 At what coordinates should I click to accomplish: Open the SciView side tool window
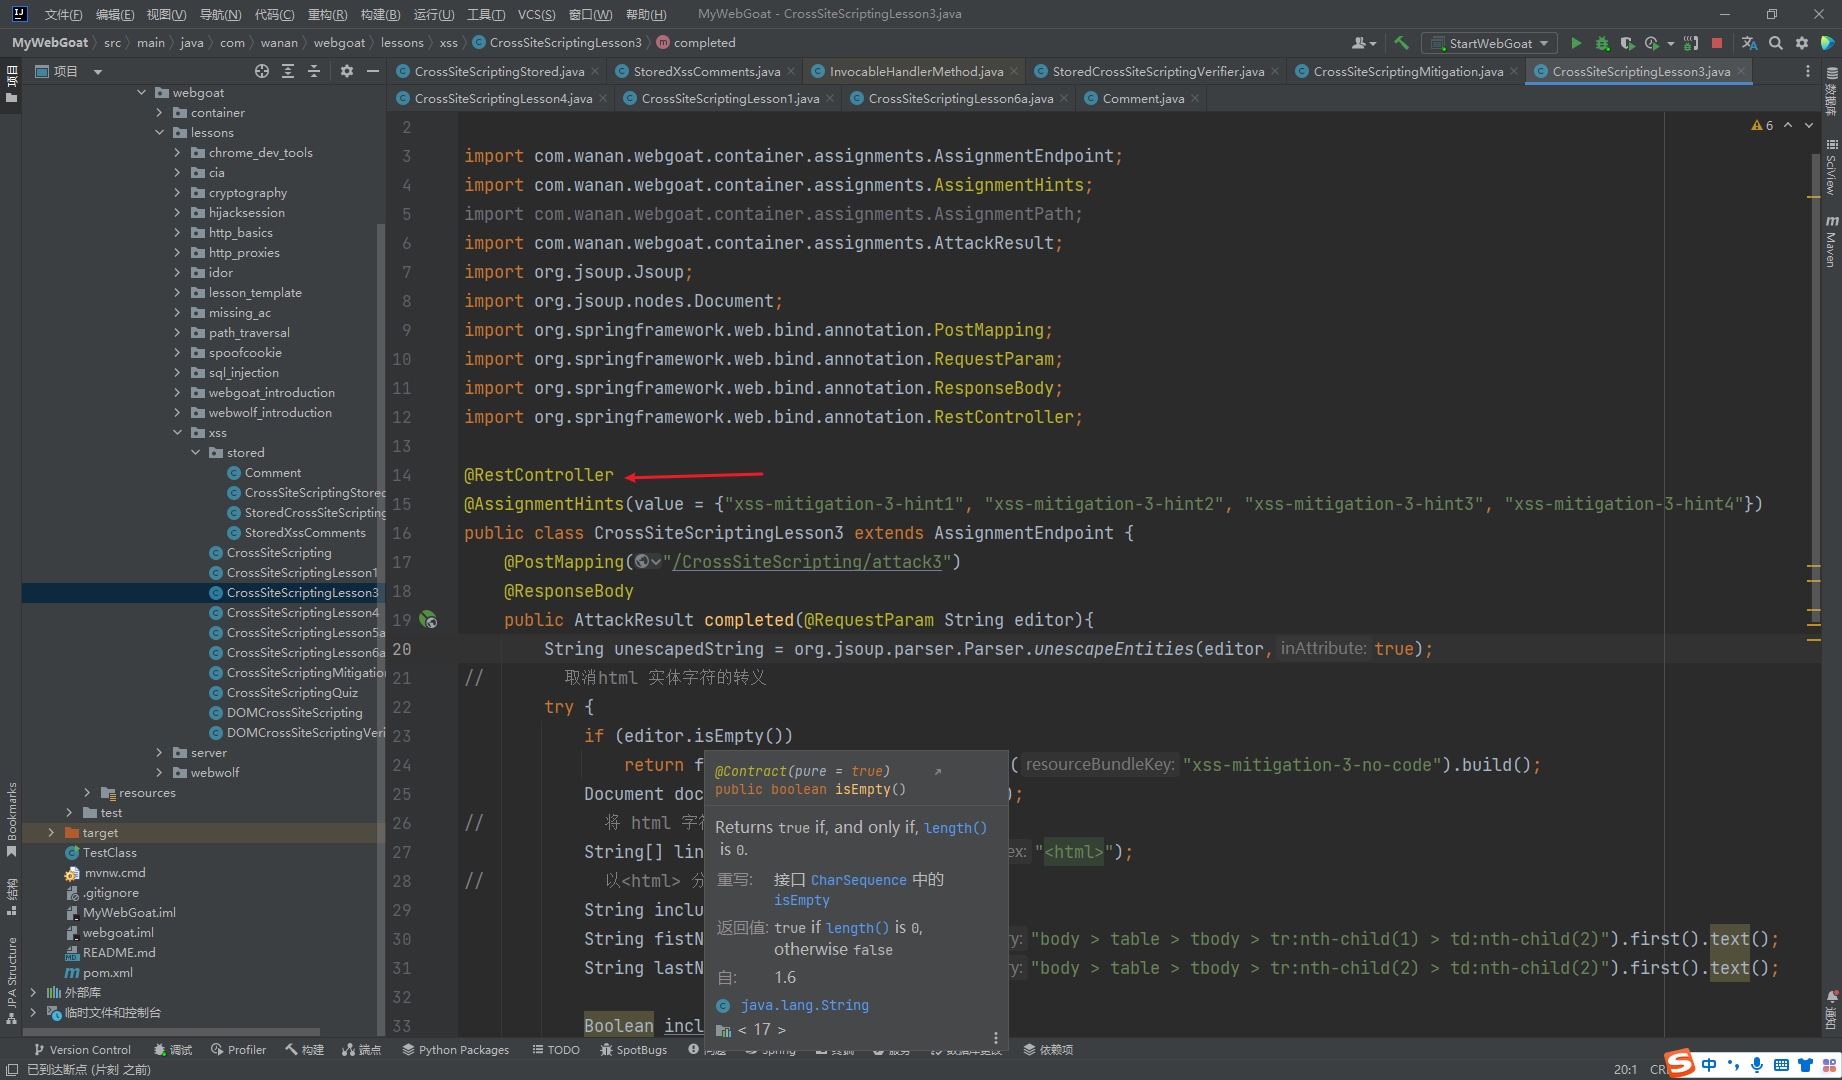(x=1832, y=167)
